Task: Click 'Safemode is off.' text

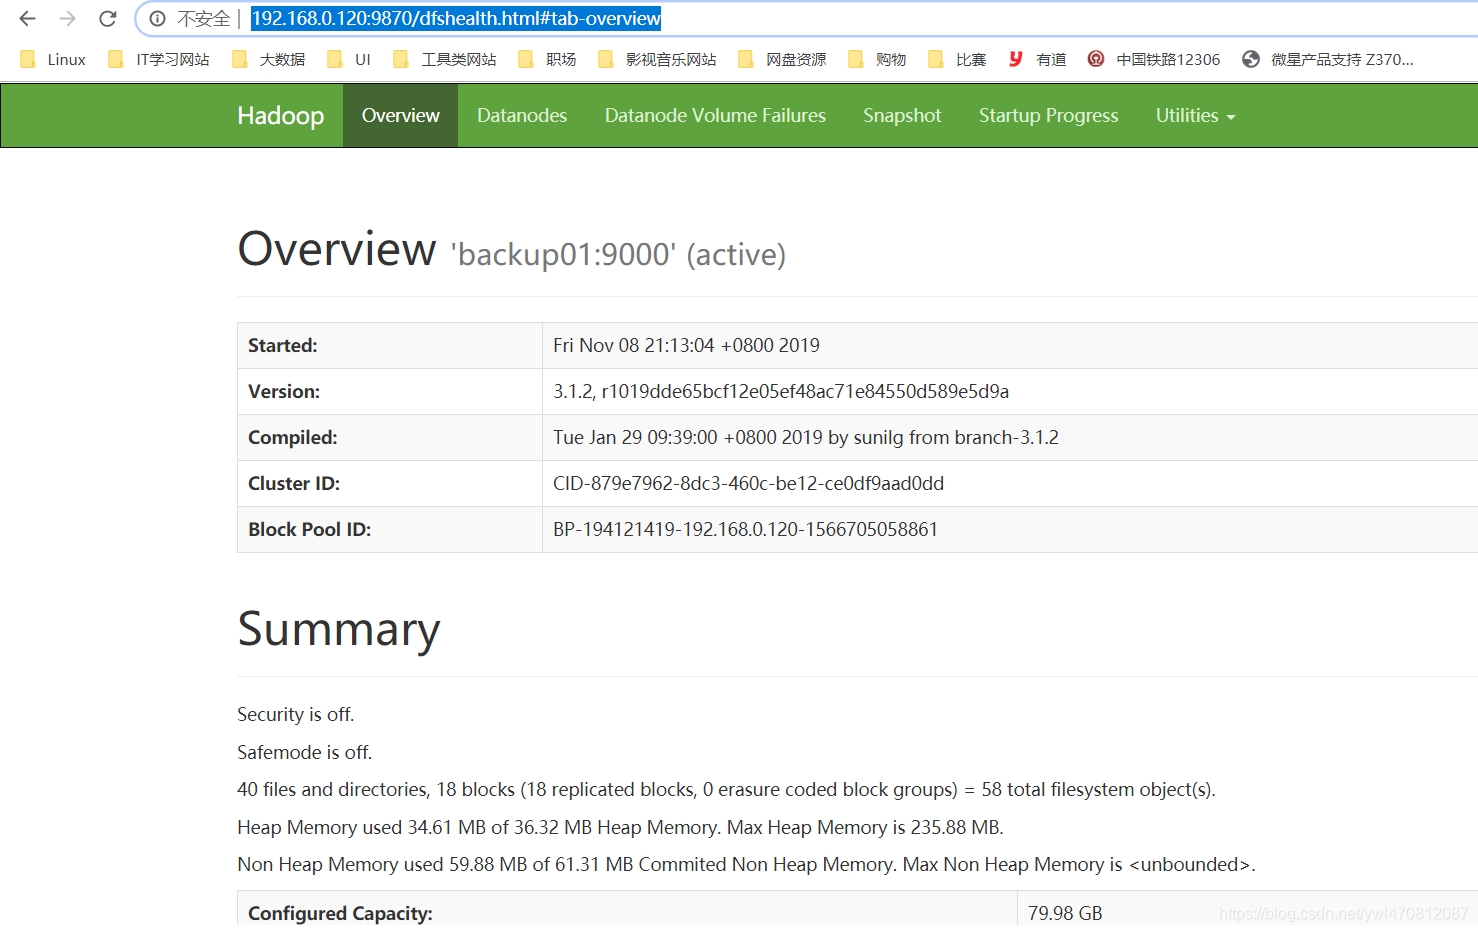Action: pos(305,752)
